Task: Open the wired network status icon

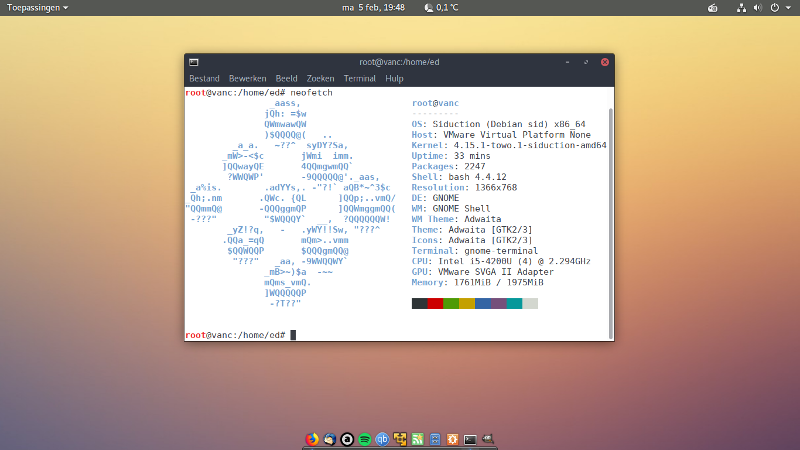Action: tap(741, 8)
